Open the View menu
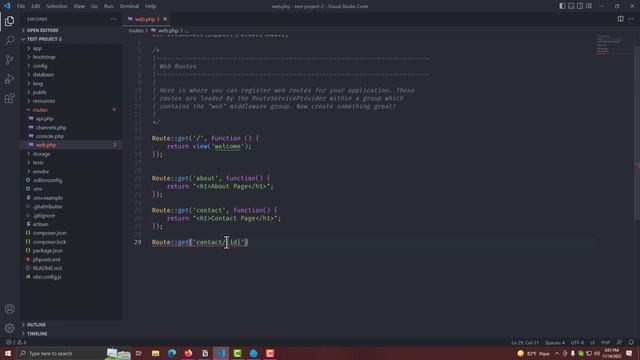 (79, 6)
